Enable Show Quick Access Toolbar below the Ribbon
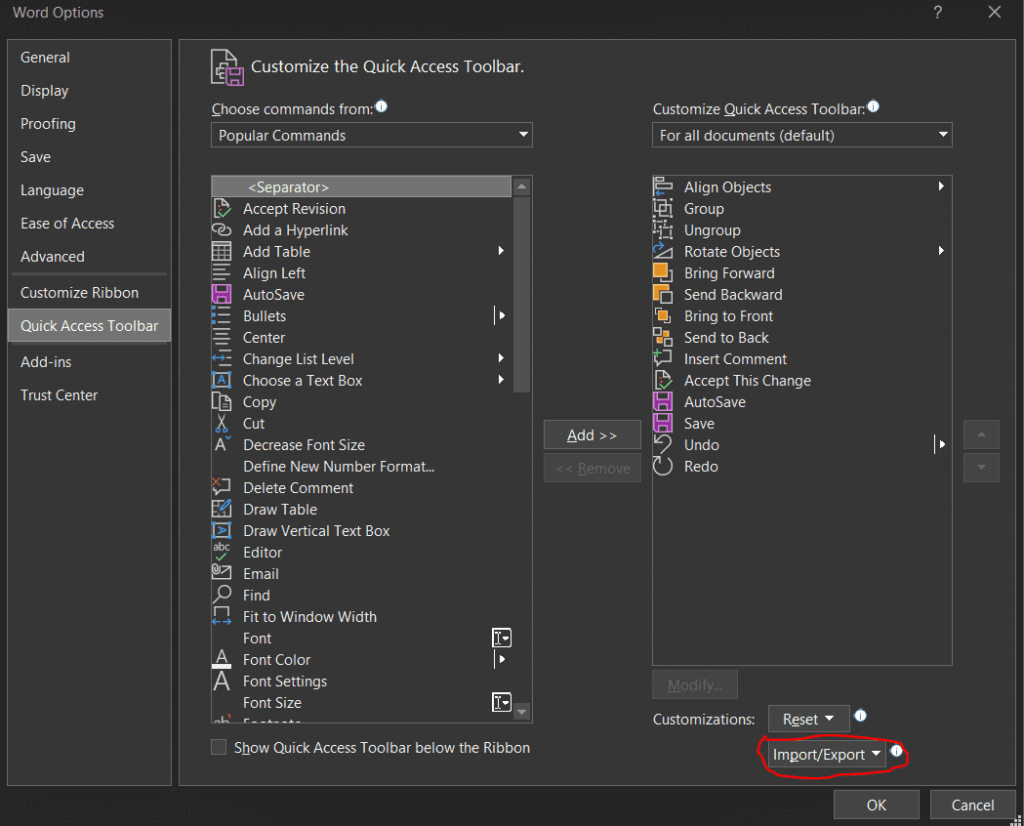The height and width of the screenshot is (826, 1024). [219, 747]
